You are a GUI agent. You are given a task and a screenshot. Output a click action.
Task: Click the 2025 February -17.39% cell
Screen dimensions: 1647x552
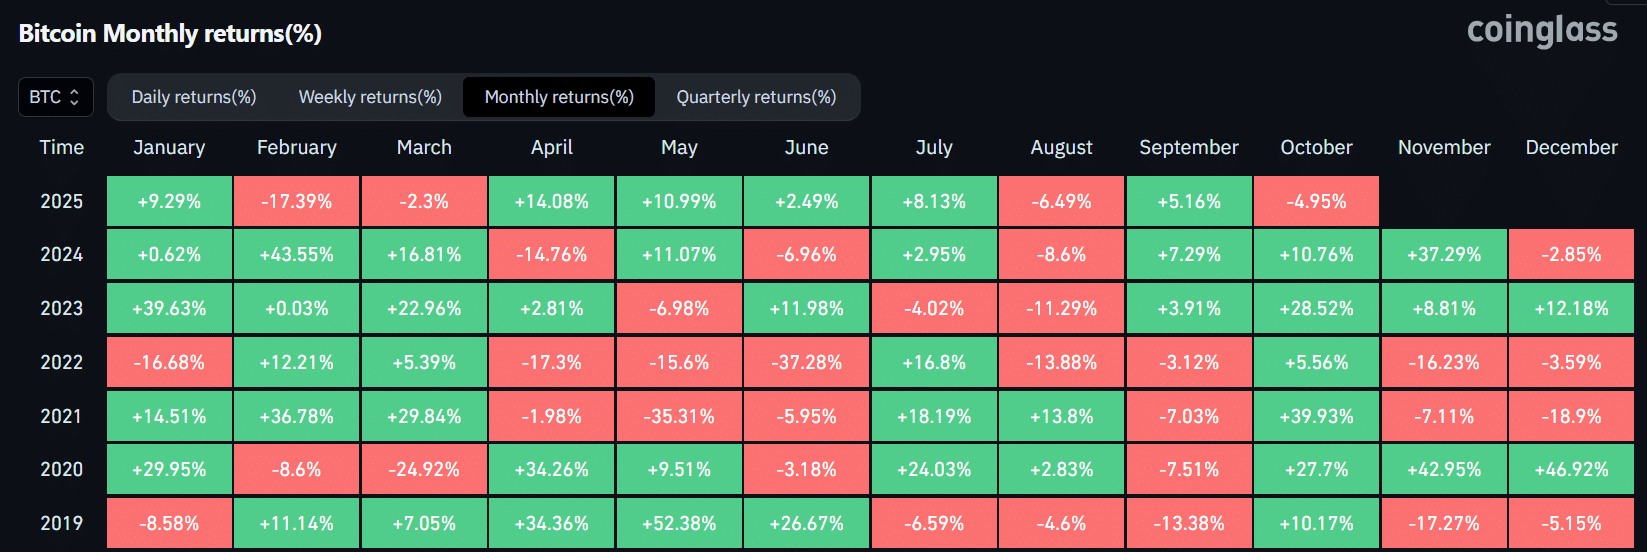(x=297, y=201)
